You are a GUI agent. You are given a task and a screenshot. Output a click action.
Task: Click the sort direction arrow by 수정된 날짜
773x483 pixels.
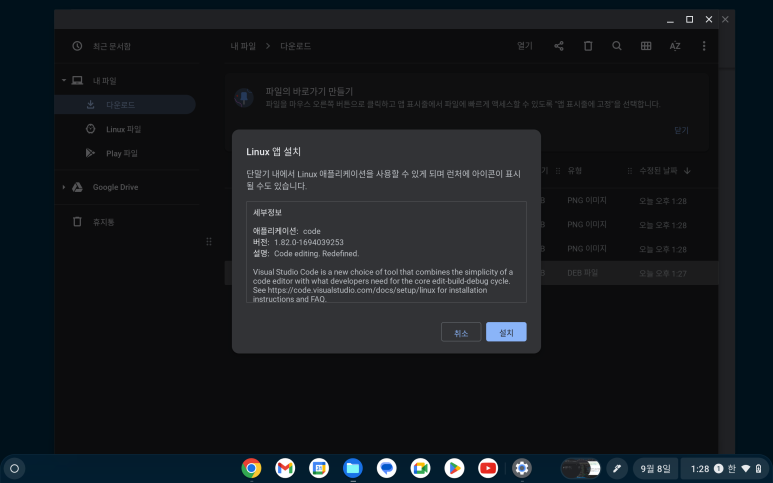click(x=687, y=171)
